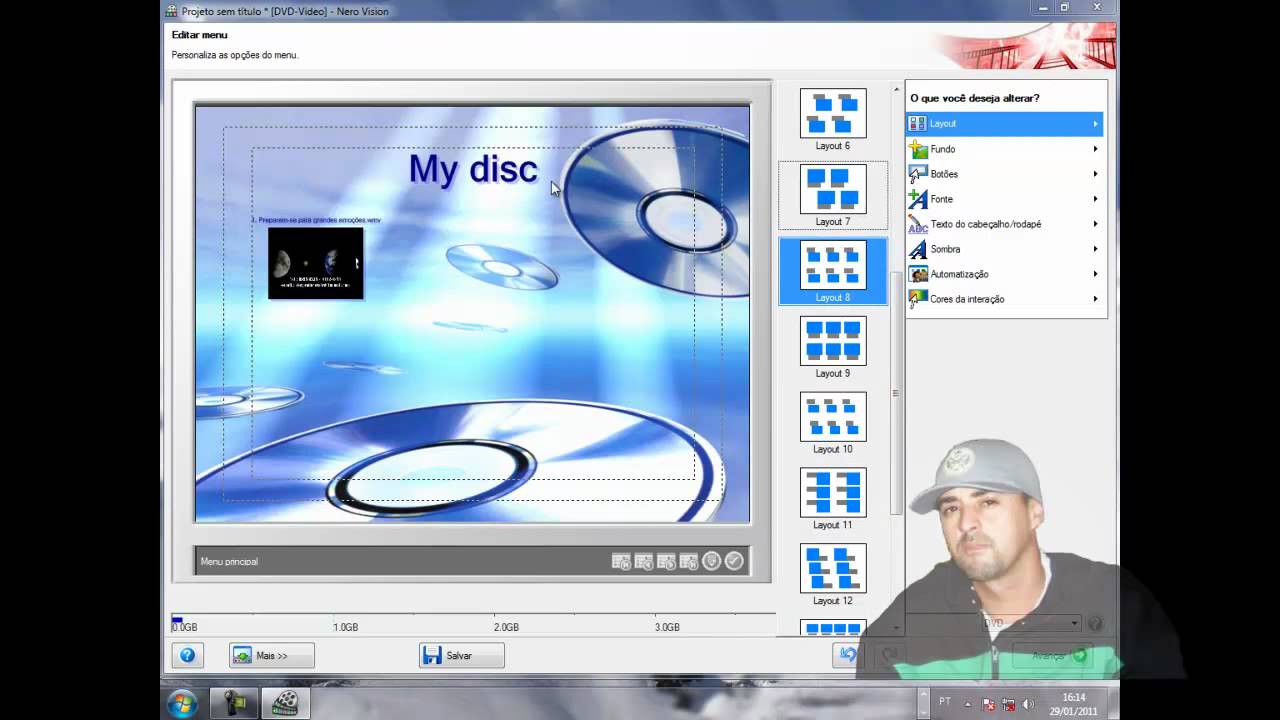Click the undo arrow button
Image resolution: width=1280 pixels, height=720 pixels.
tap(848, 655)
